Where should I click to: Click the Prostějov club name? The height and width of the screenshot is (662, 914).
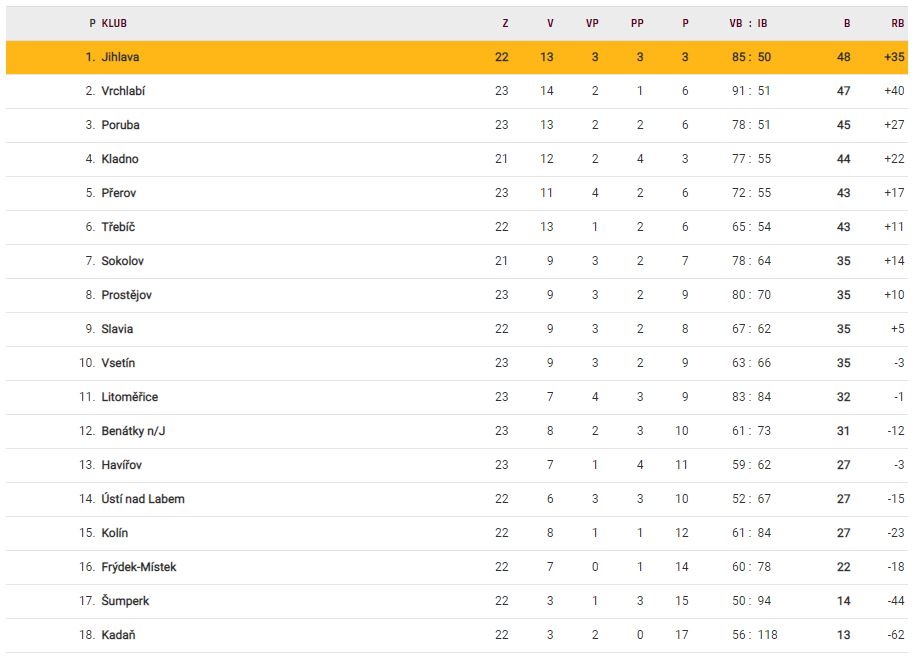[126, 295]
